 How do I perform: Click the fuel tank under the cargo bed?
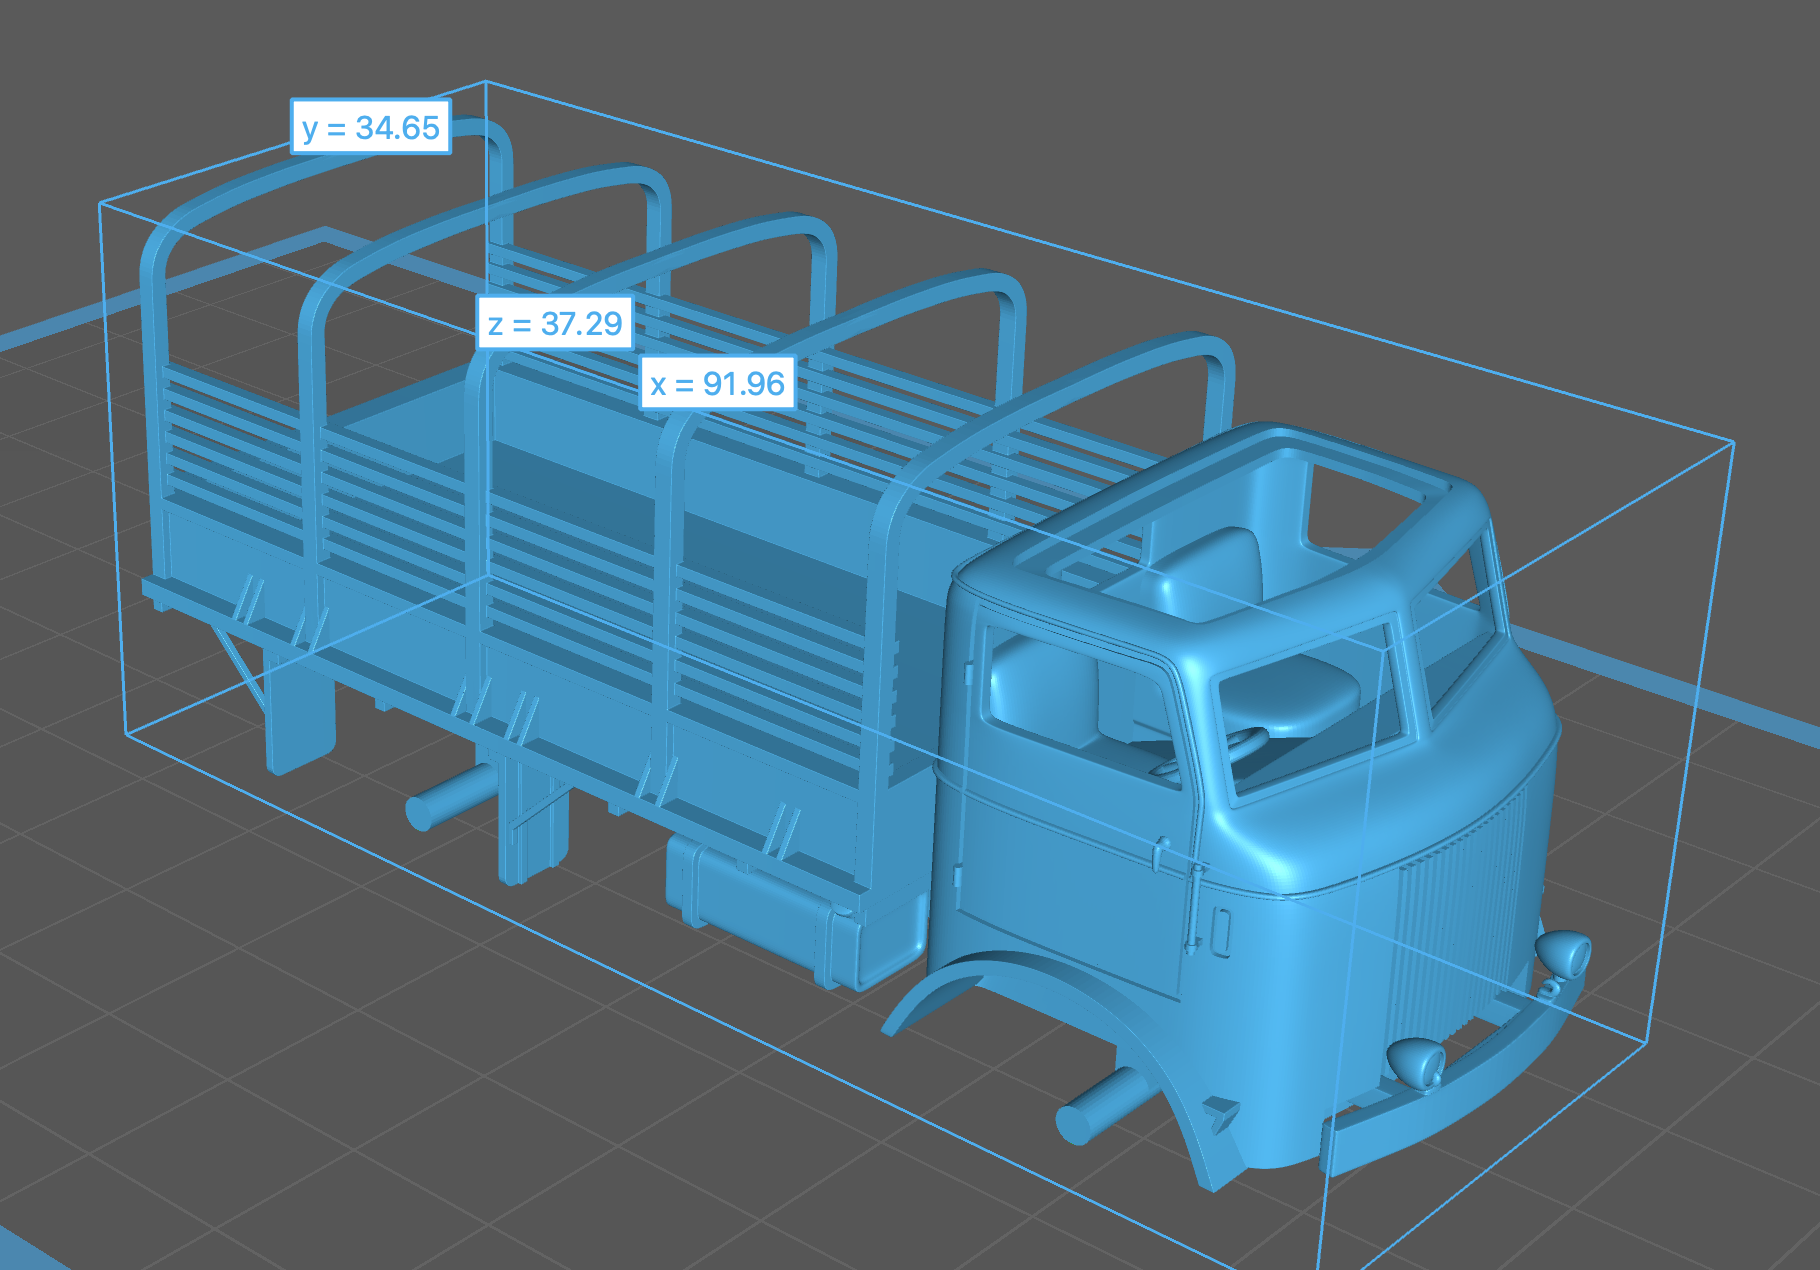coord(750,900)
